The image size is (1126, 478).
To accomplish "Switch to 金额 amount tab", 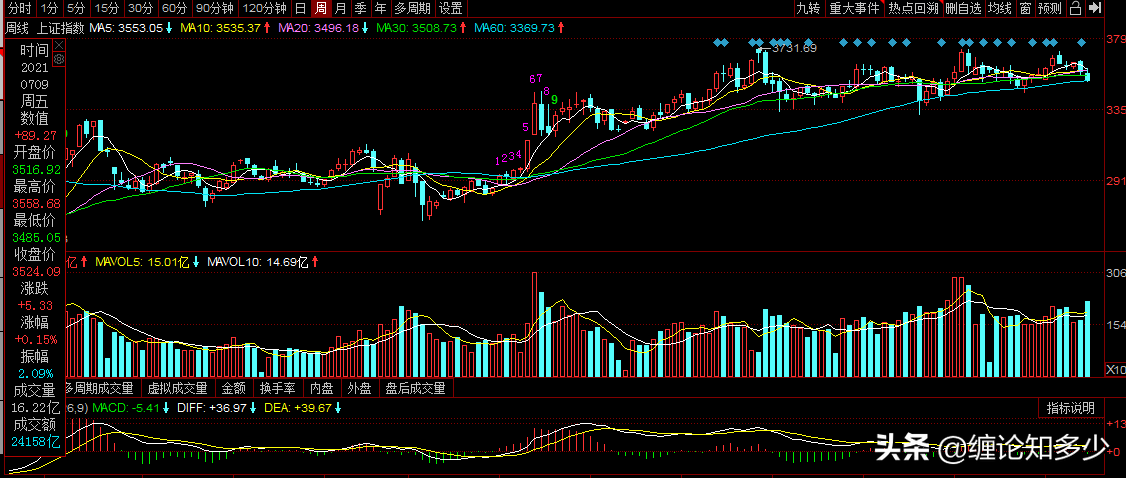I will tap(233, 388).
